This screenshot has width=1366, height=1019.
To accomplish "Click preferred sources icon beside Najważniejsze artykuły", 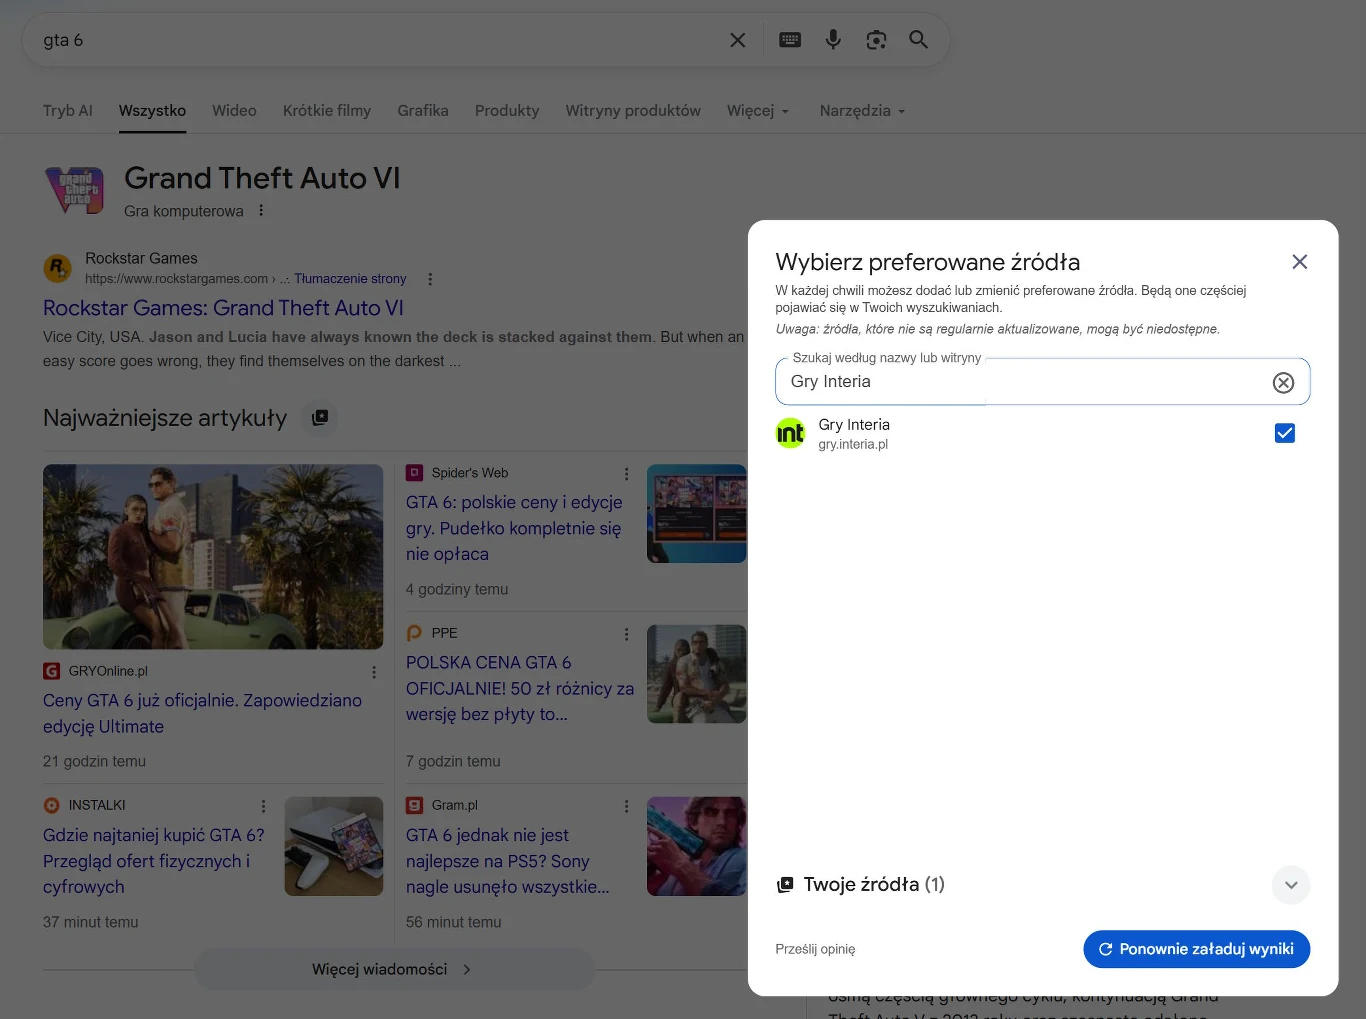I will click(320, 417).
